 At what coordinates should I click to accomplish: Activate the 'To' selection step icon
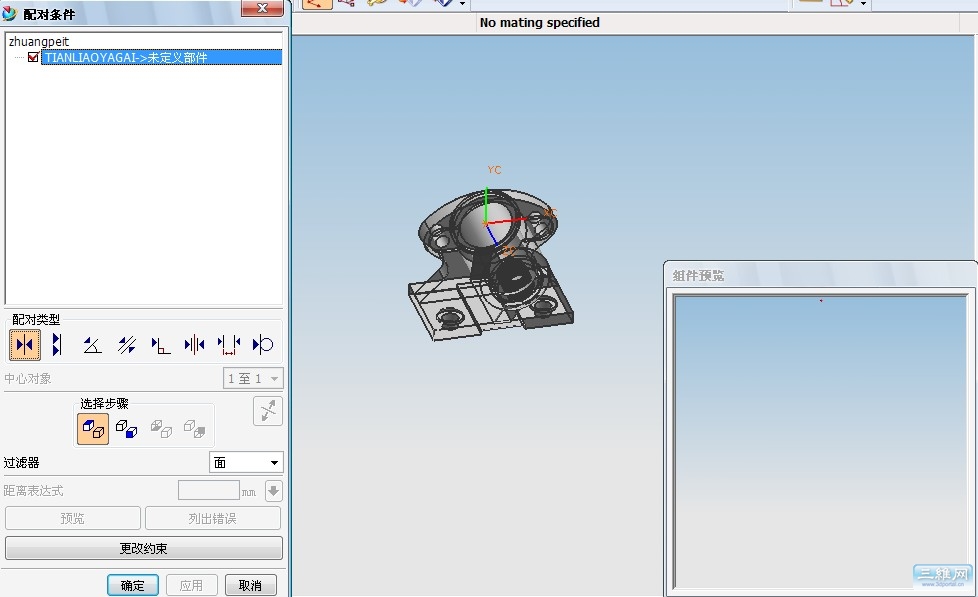(127, 429)
